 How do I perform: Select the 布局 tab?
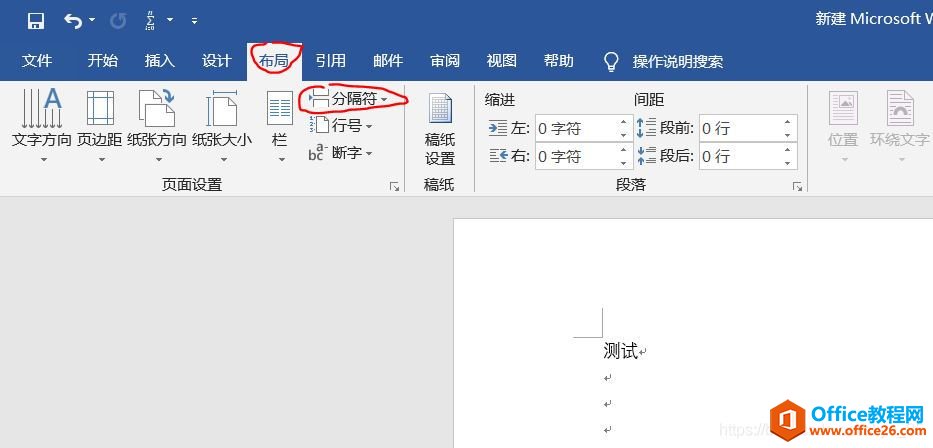point(274,61)
